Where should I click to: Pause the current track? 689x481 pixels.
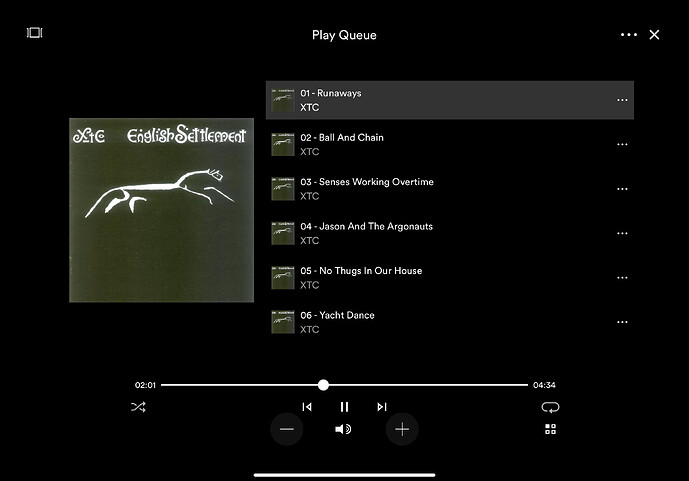click(344, 407)
